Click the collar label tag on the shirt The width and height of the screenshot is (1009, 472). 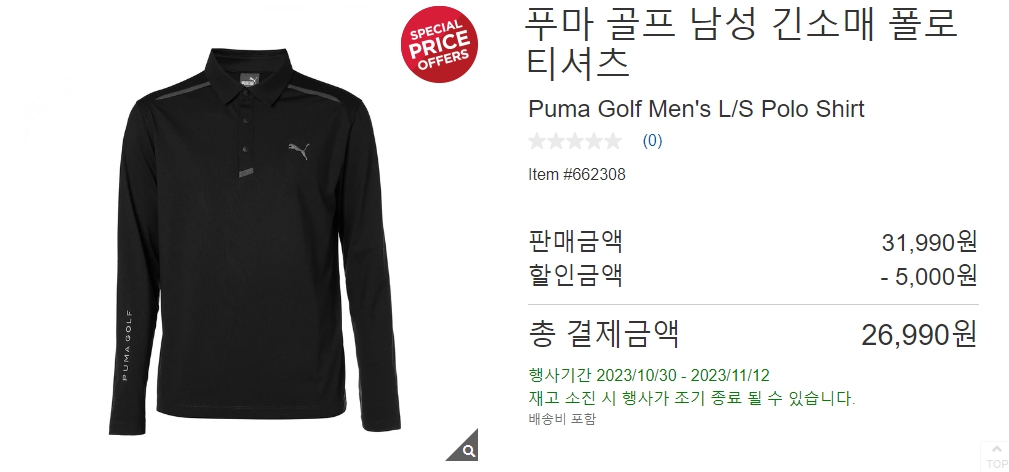[249, 79]
